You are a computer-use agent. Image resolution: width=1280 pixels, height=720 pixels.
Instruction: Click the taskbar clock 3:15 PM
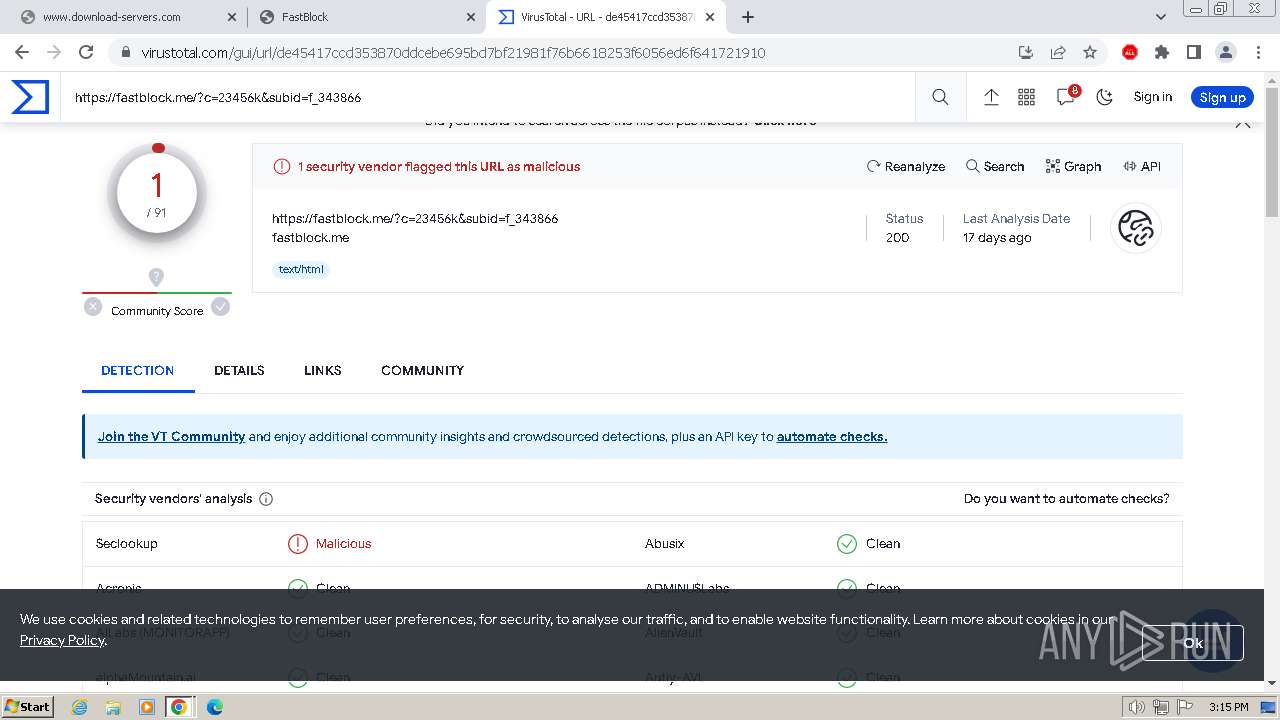pyautogui.click(x=1228, y=707)
